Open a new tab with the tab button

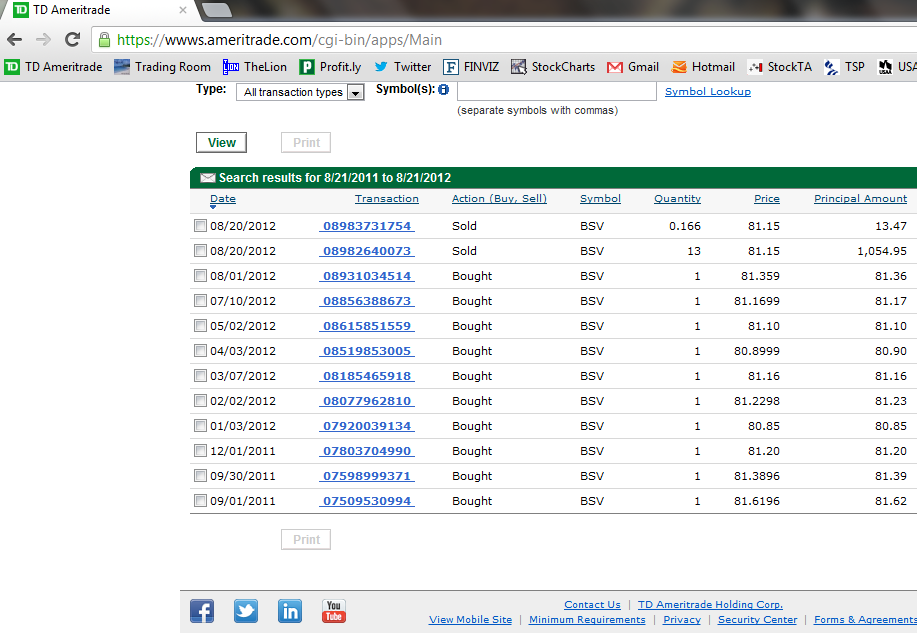tap(216, 9)
